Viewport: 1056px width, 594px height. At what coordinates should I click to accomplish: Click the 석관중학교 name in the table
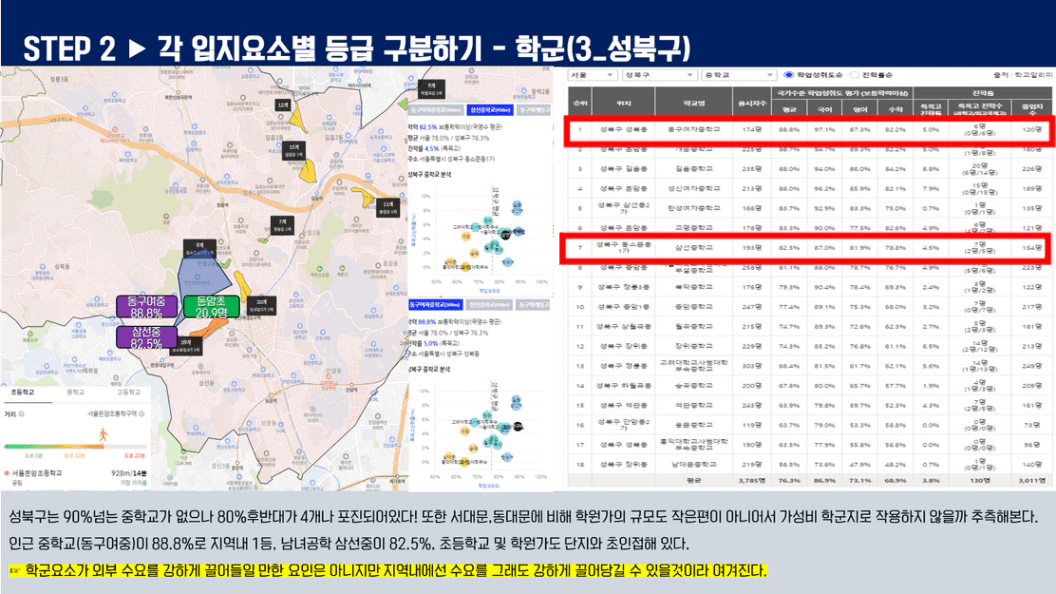click(x=694, y=405)
